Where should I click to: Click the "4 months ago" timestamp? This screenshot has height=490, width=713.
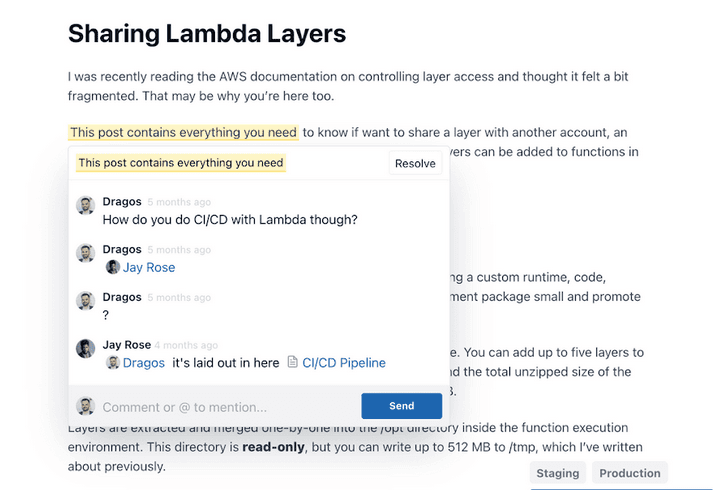(x=186, y=345)
